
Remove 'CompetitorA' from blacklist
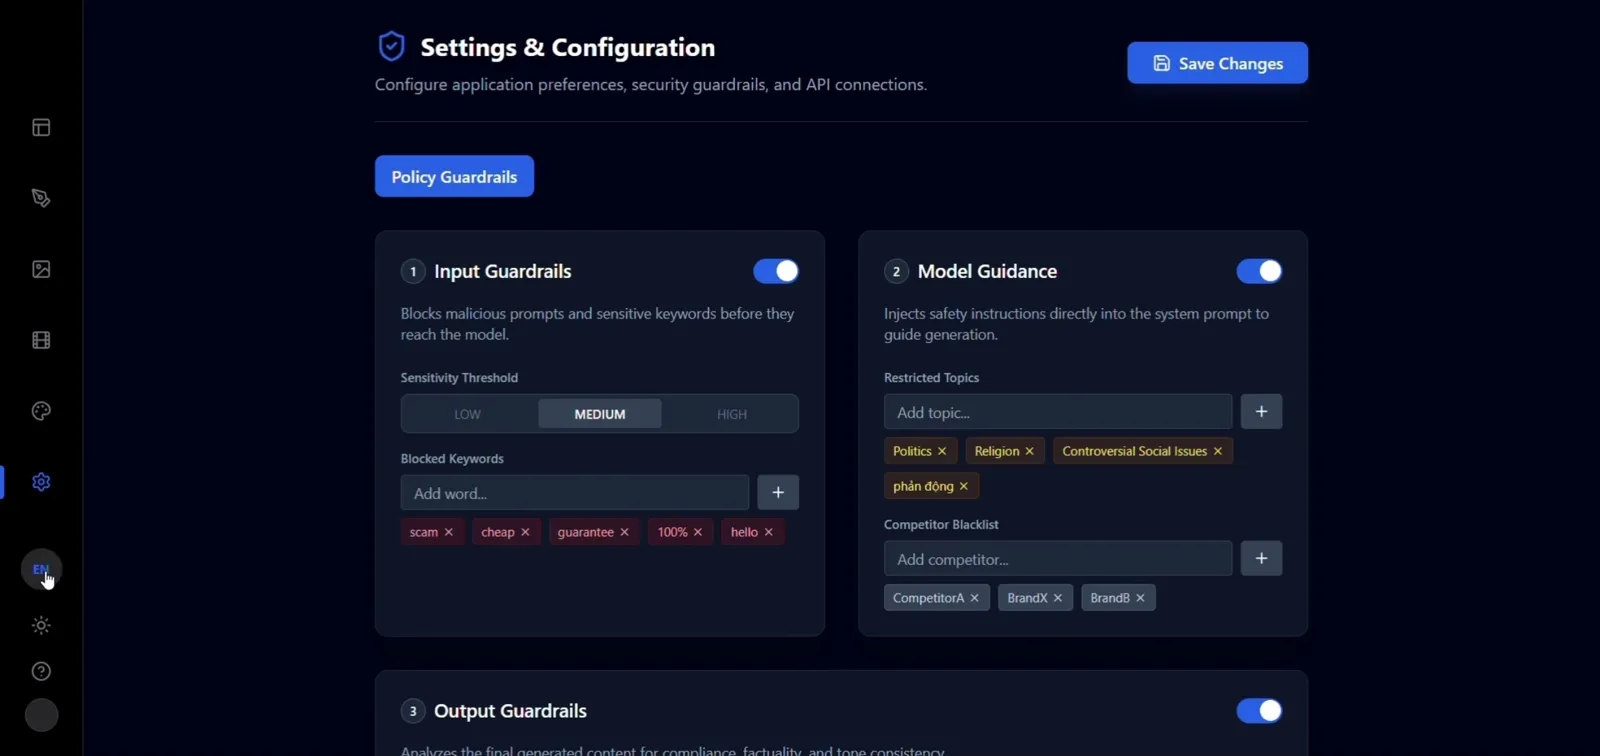coord(975,598)
